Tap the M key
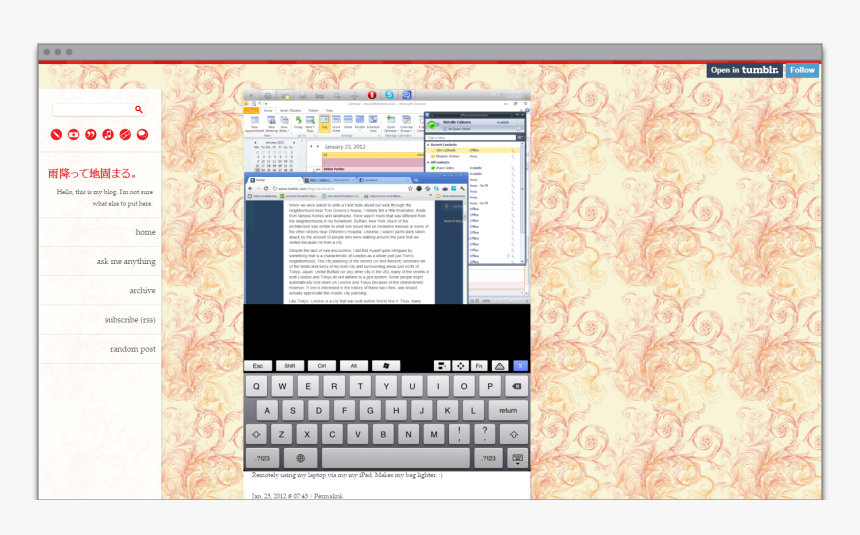The width and height of the screenshot is (860, 535). point(434,435)
